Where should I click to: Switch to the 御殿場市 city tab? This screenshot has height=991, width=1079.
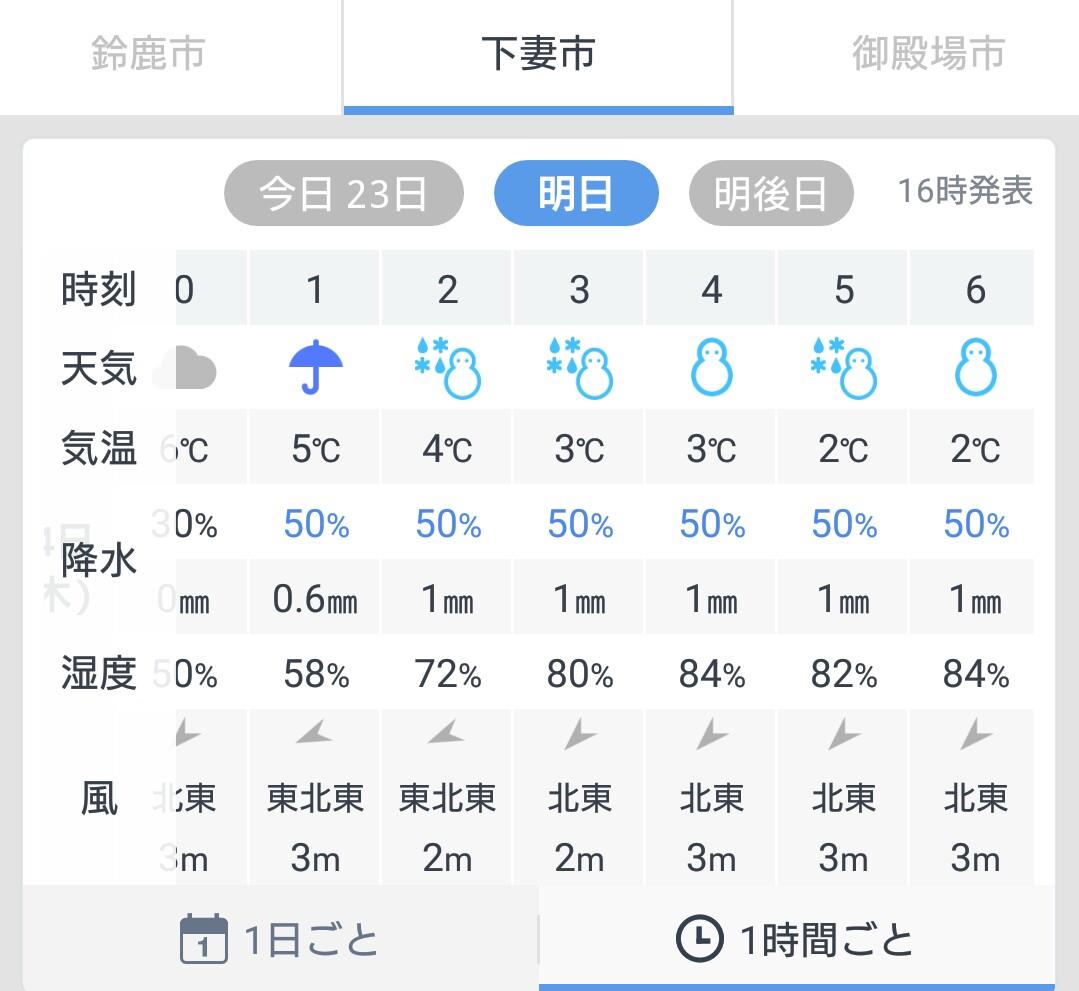point(928,54)
